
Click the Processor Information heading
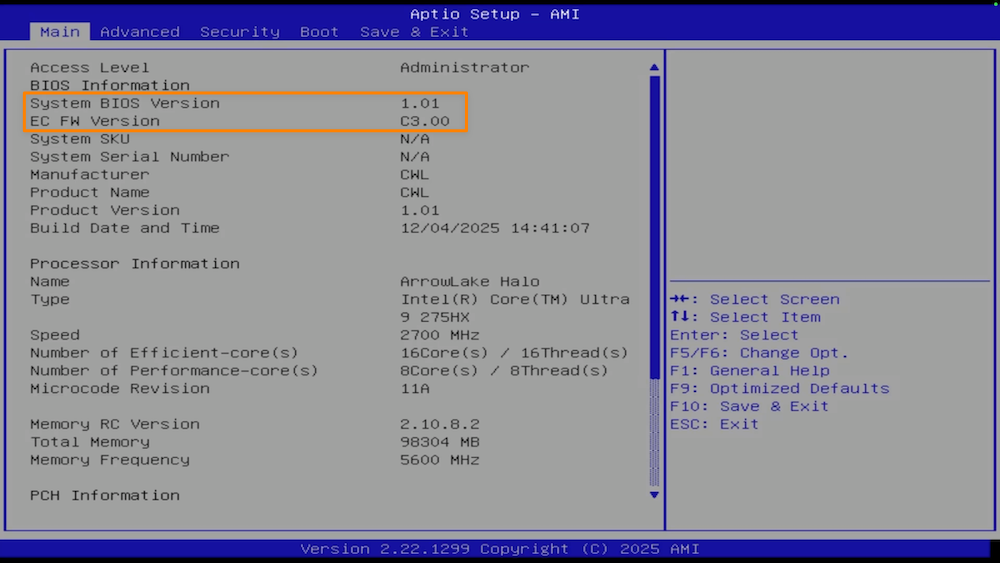click(135, 264)
